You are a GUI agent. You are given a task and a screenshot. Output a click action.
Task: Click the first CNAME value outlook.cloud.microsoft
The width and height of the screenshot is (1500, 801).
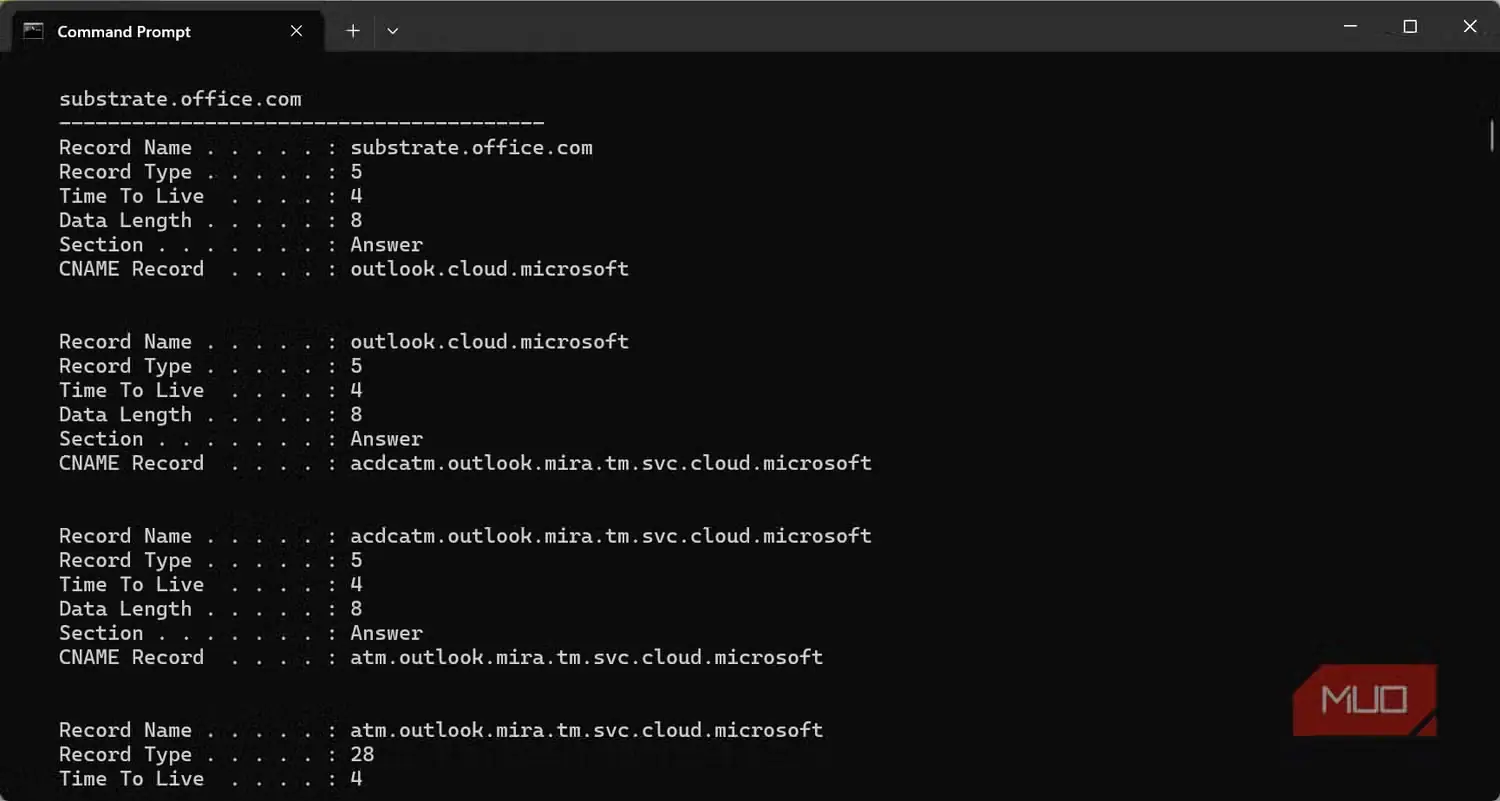[x=489, y=268]
